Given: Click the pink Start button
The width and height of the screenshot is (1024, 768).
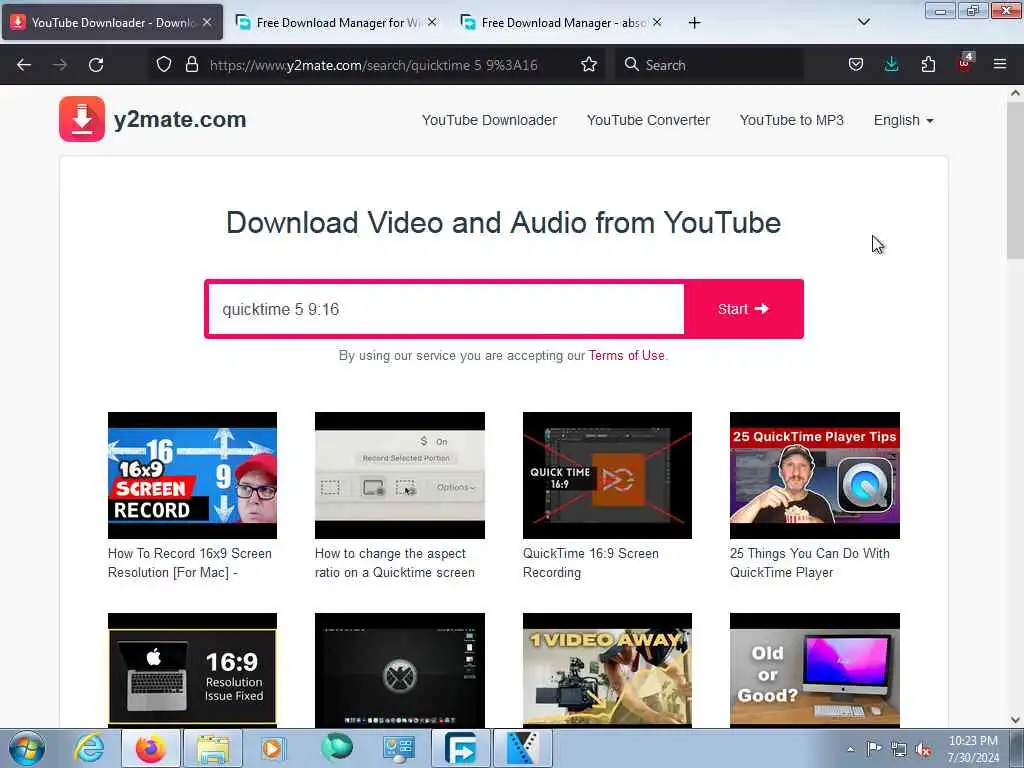Looking at the screenshot, I should (743, 309).
